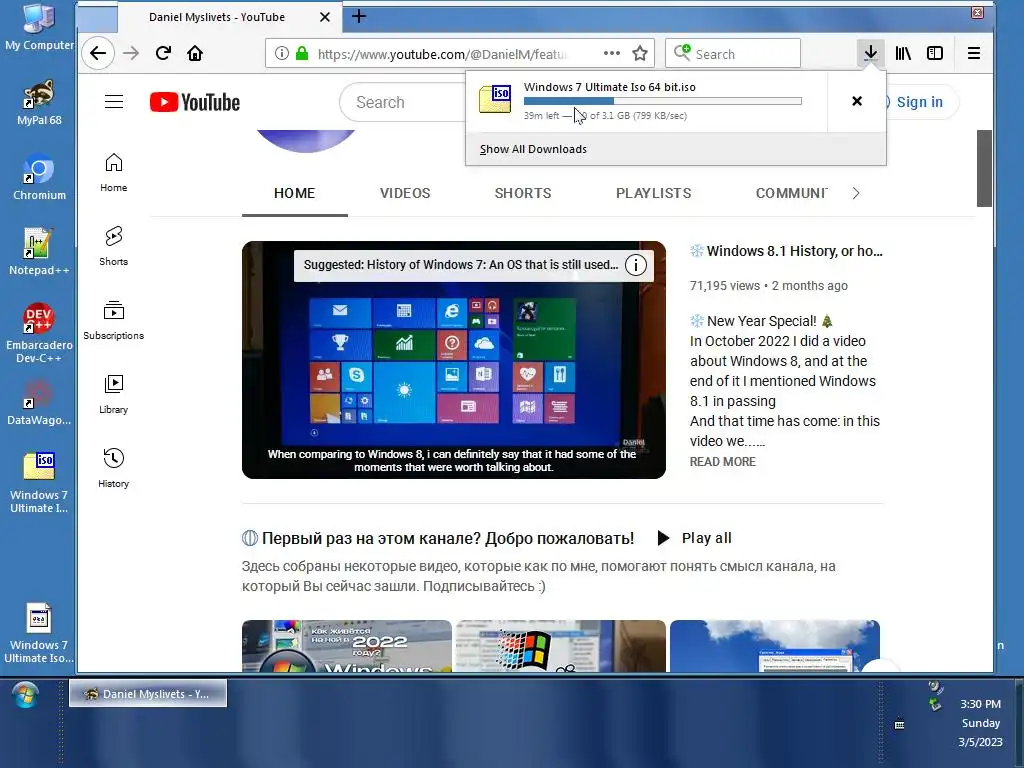Open the page actions three-dot menu
The height and width of the screenshot is (768, 1024).
pos(612,54)
